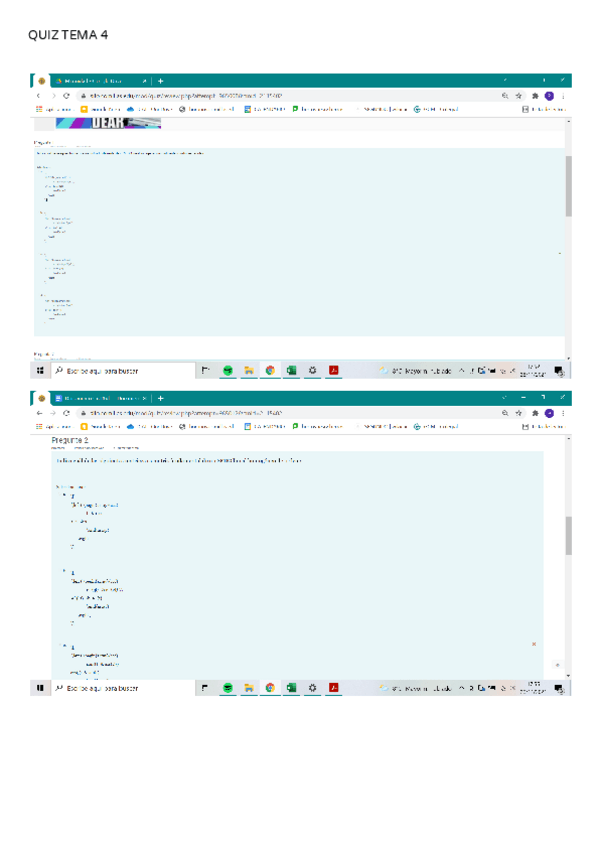Open Settings gear from the upper taskbar
This screenshot has height=848, width=600.
pyautogui.click(x=312, y=370)
